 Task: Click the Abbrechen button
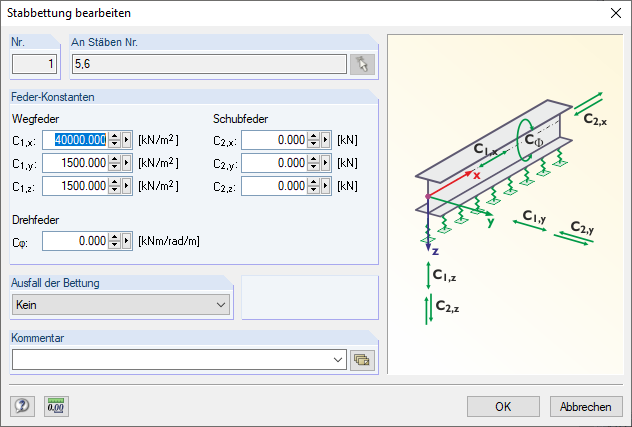click(586, 406)
